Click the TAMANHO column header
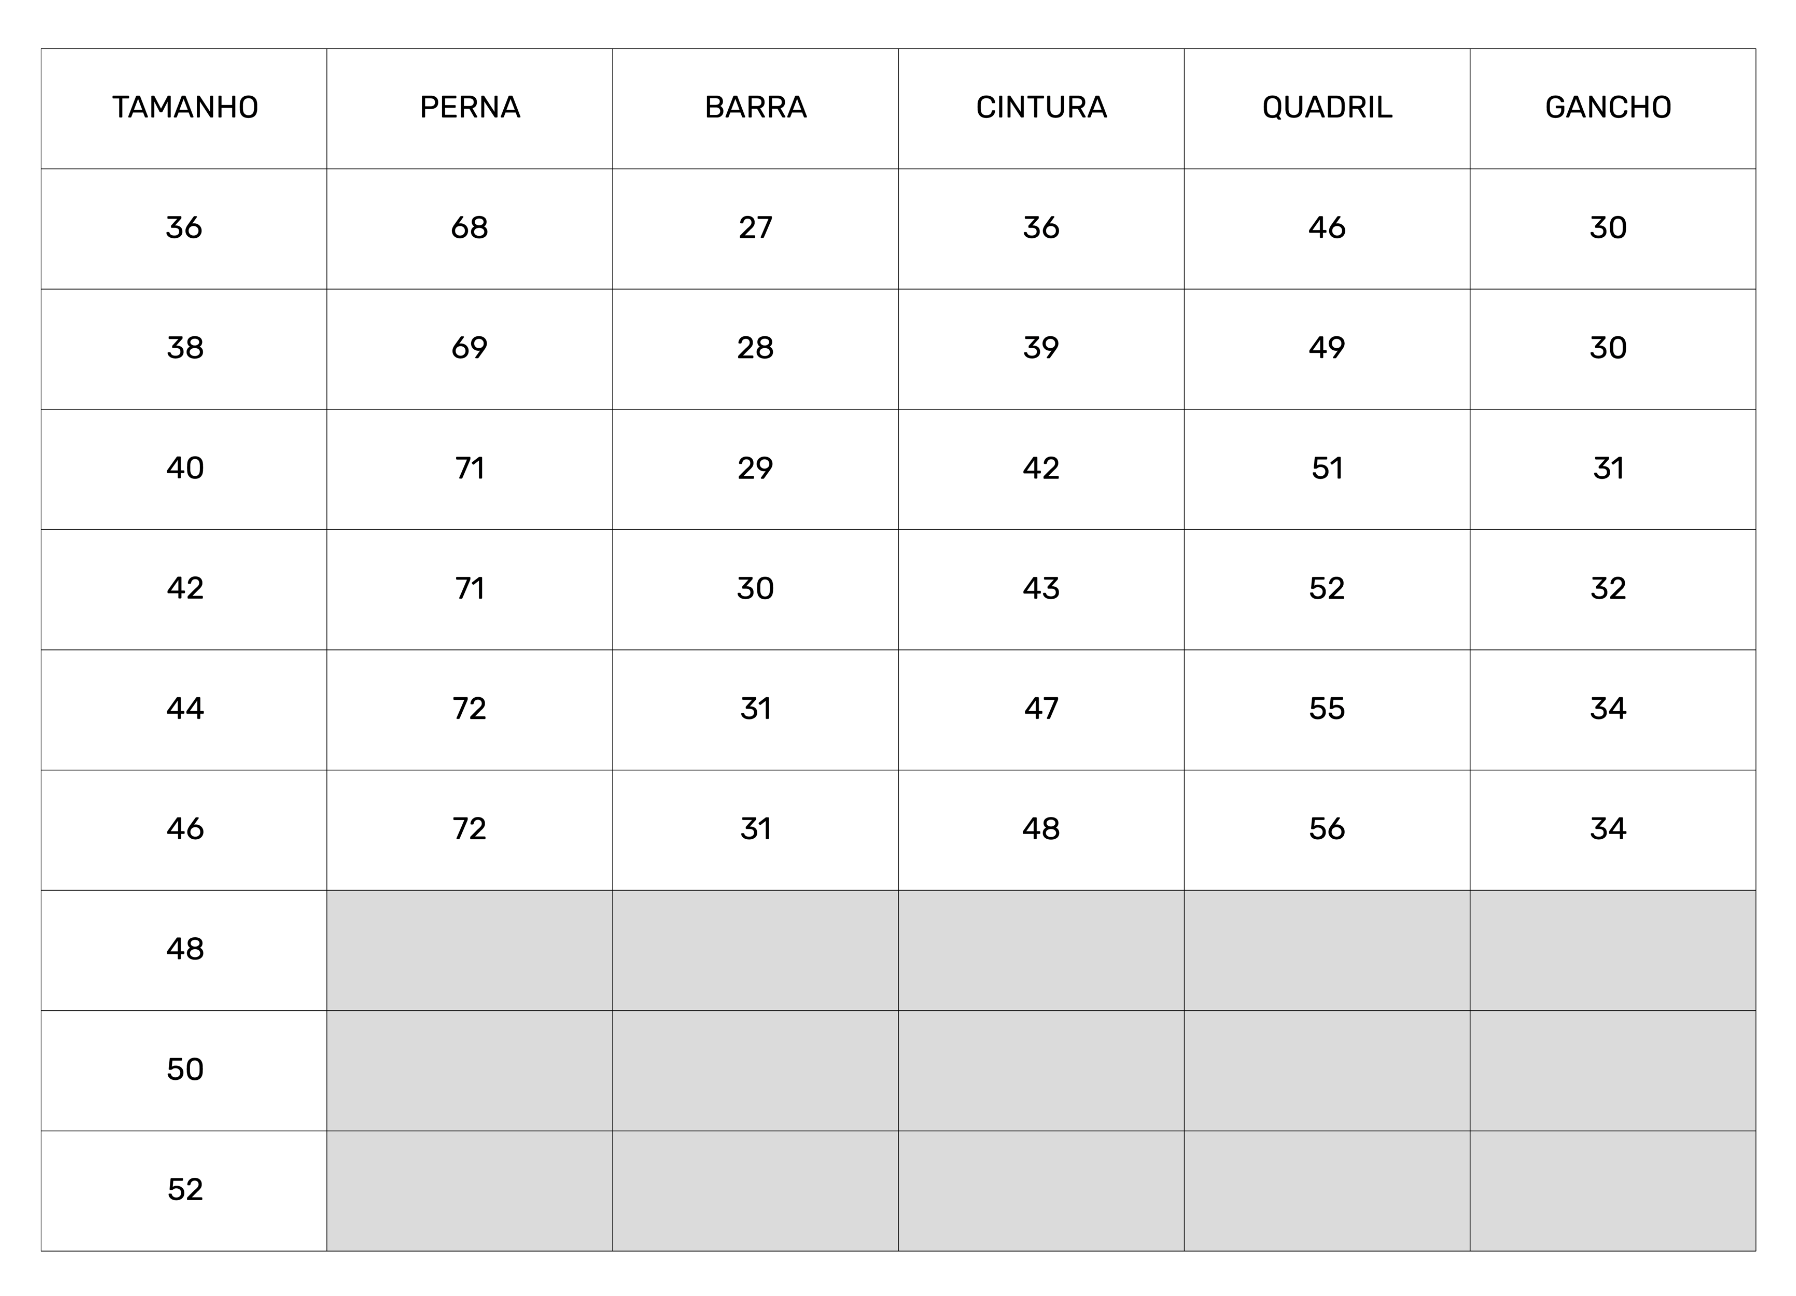The height and width of the screenshot is (1296, 1796). coord(185,108)
